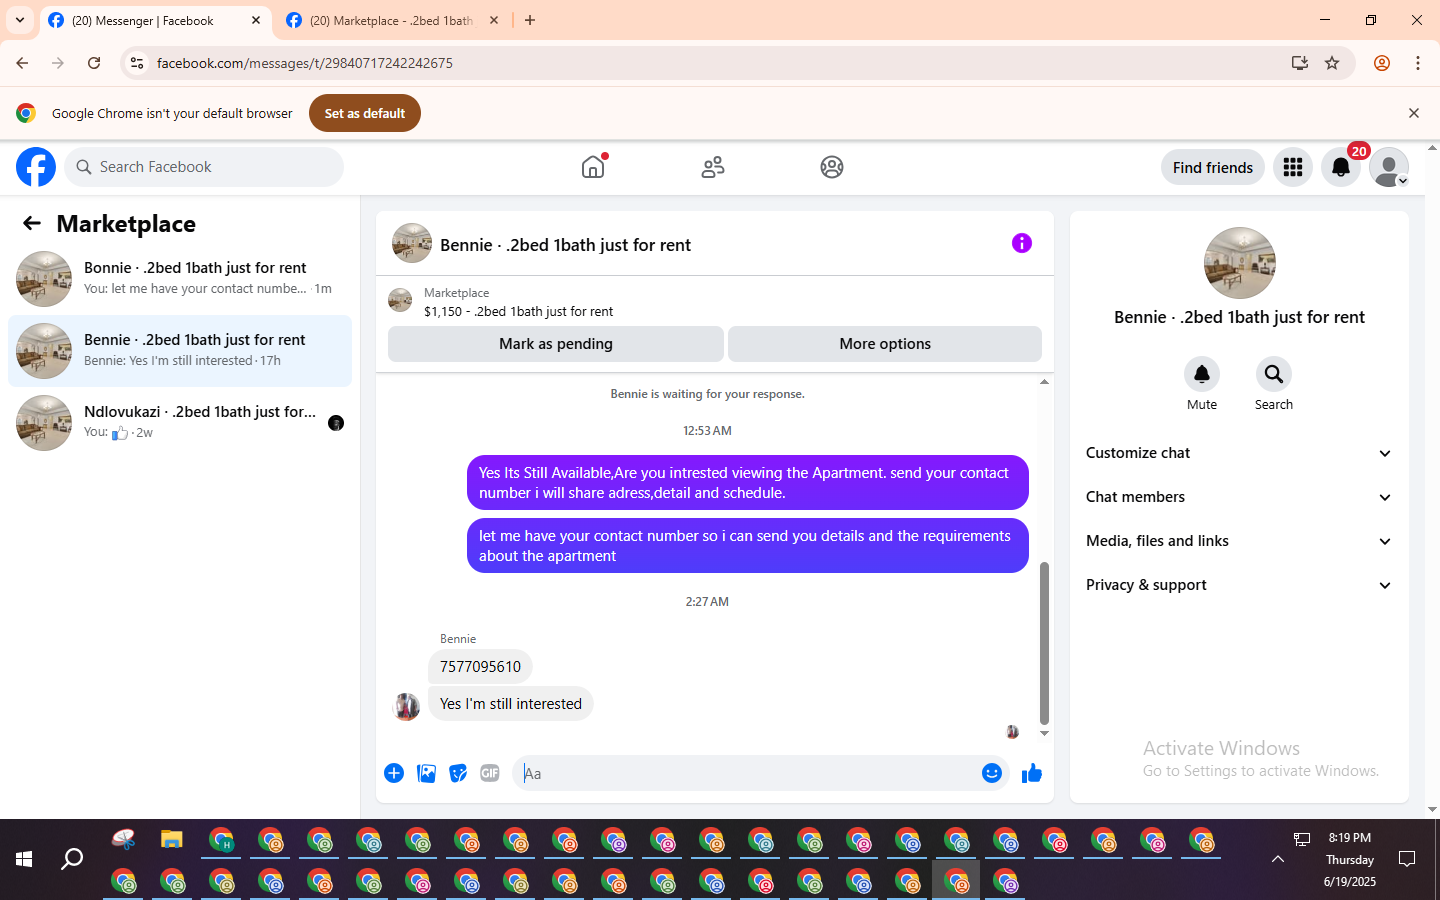Open the Groups icon in top navigation
Image resolution: width=1440 pixels, height=900 pixels.
[832, 167]
